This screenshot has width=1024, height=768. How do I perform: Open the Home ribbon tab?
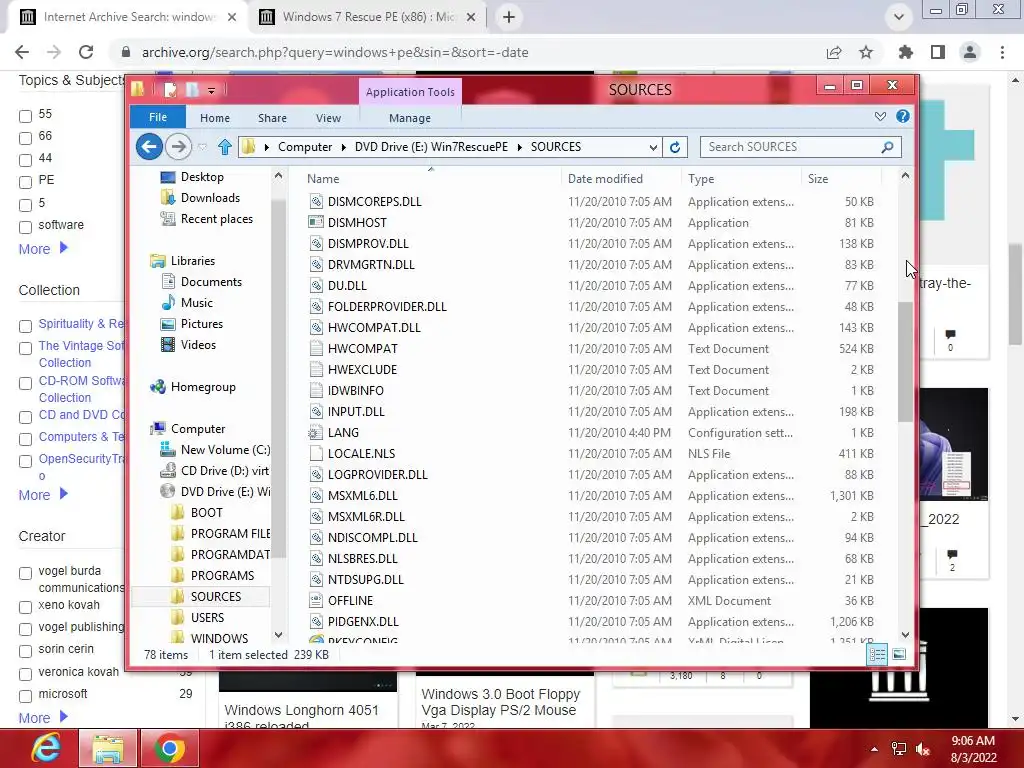pyautogui.click(x=215, y=118)
